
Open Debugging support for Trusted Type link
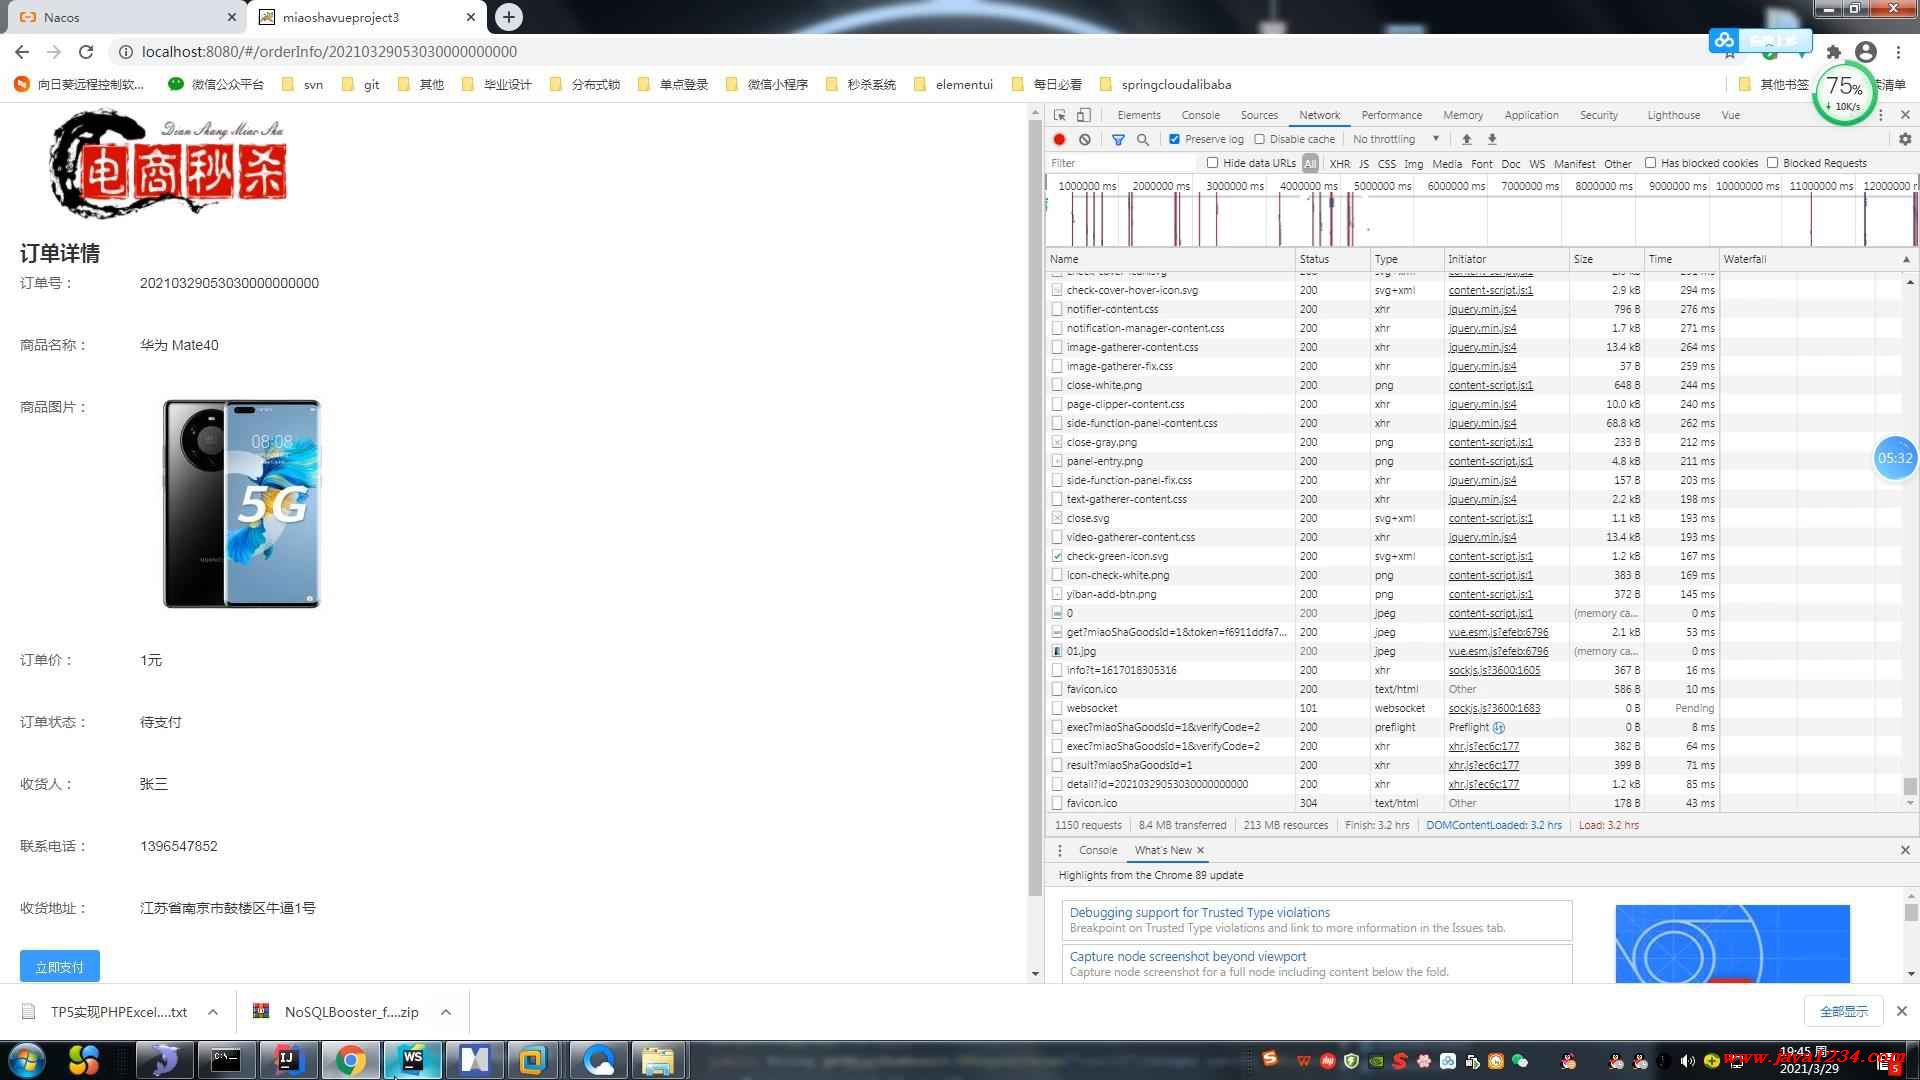[1199, 912]
